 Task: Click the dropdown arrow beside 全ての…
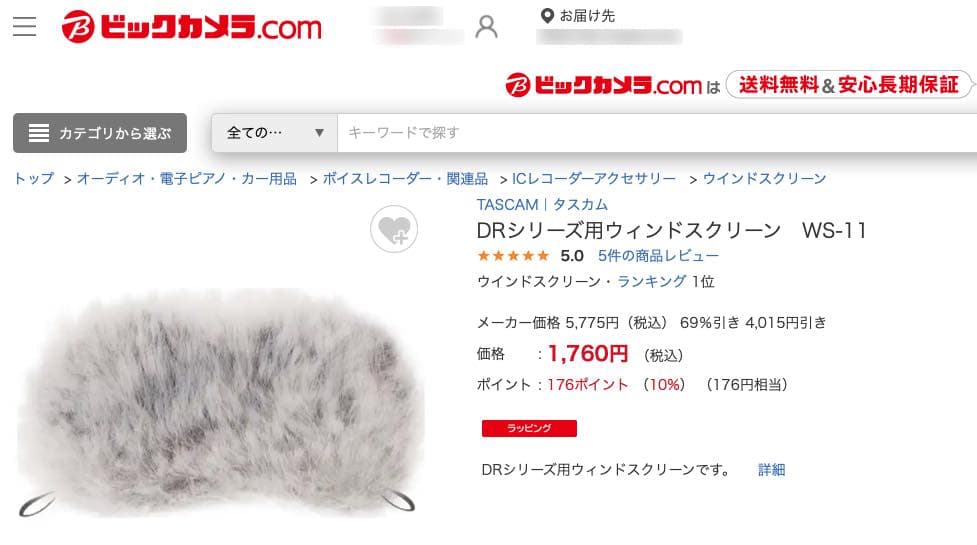tap(319, 133)
